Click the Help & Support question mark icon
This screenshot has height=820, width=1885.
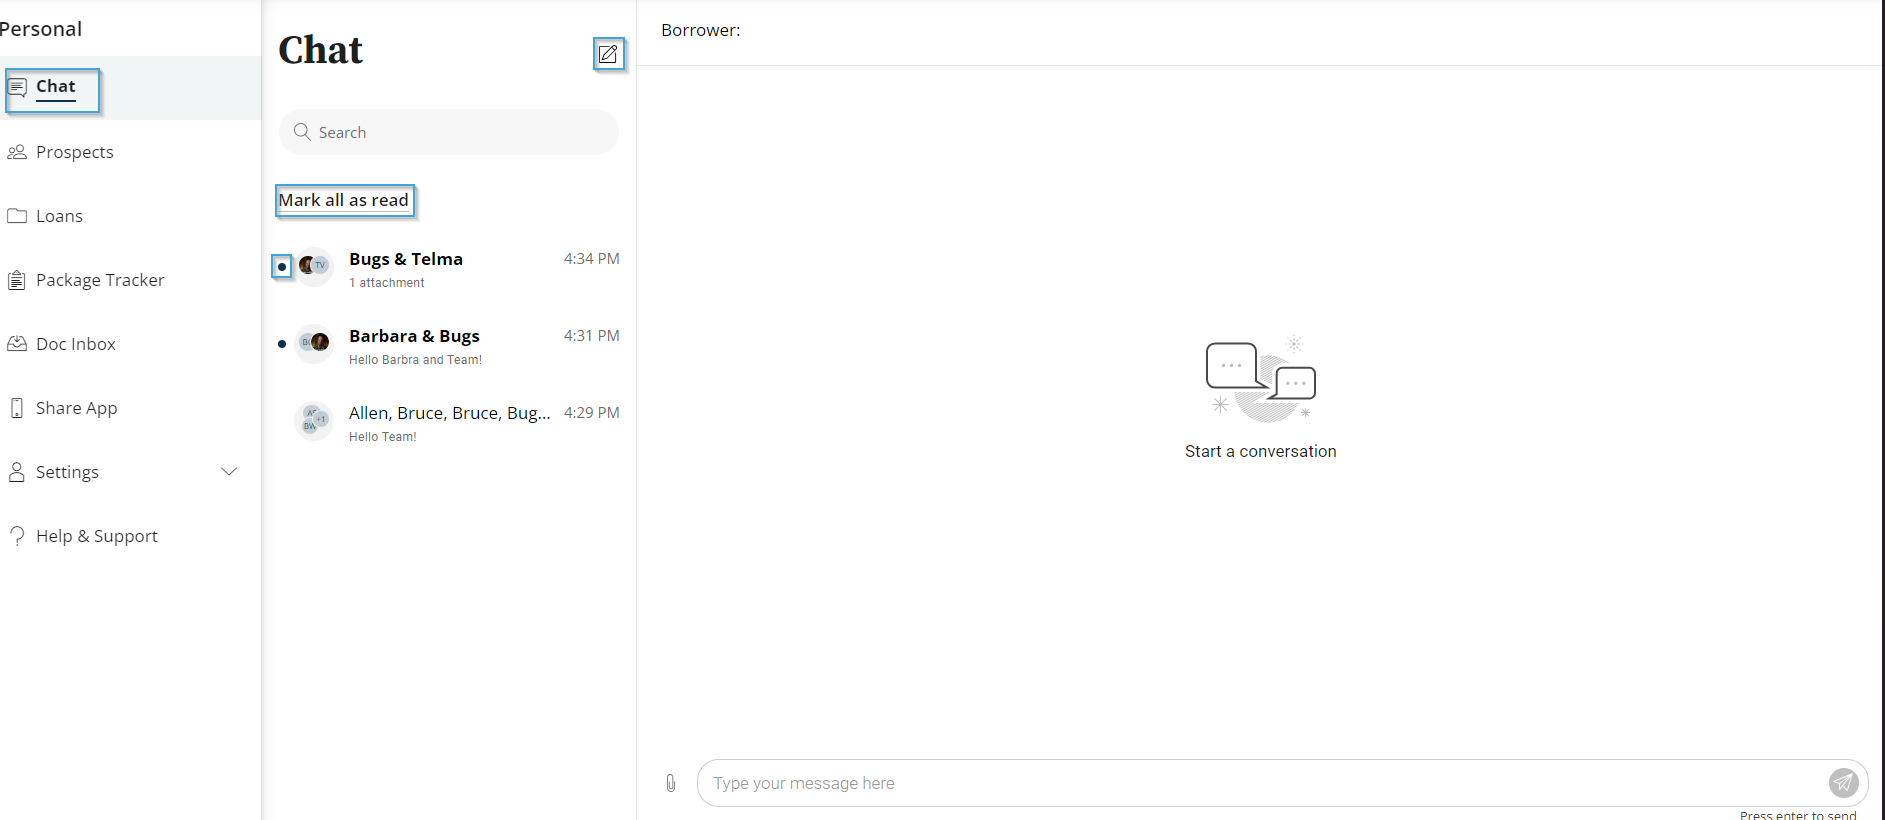coord(17,536)
